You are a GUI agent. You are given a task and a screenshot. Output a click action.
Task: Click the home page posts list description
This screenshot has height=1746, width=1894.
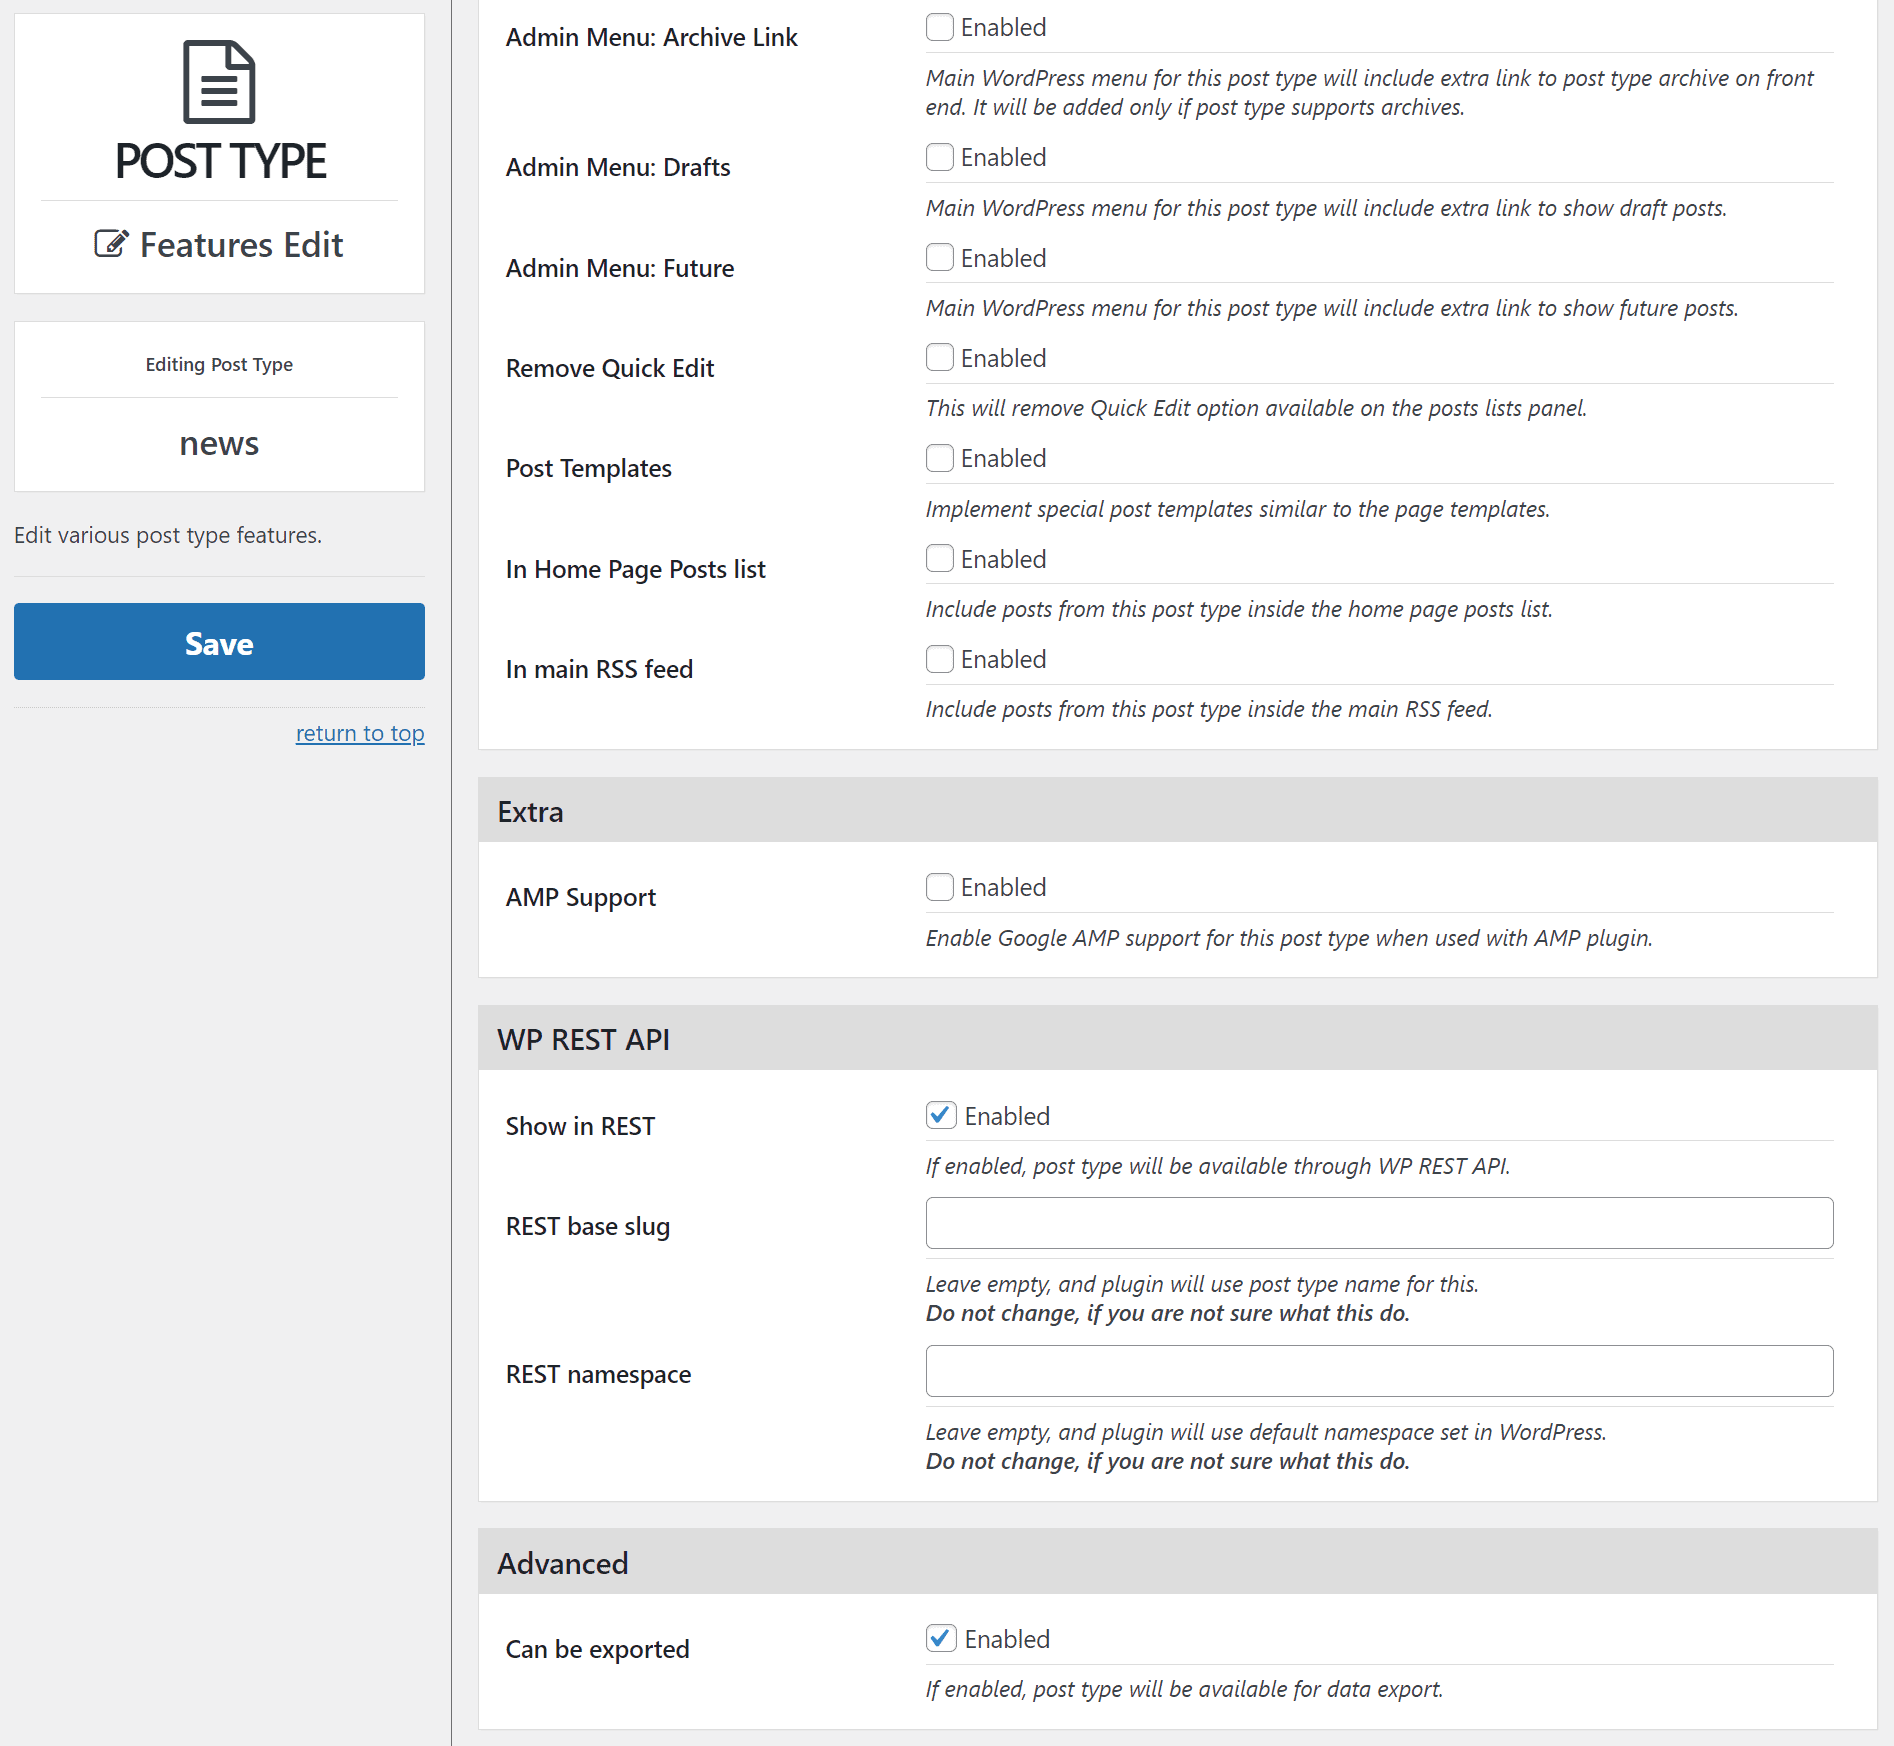pyautogui.click(x=1239, y=609)
